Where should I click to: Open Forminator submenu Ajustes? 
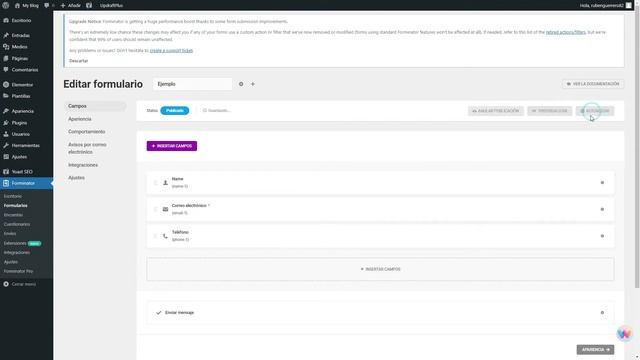click(11, 262)
